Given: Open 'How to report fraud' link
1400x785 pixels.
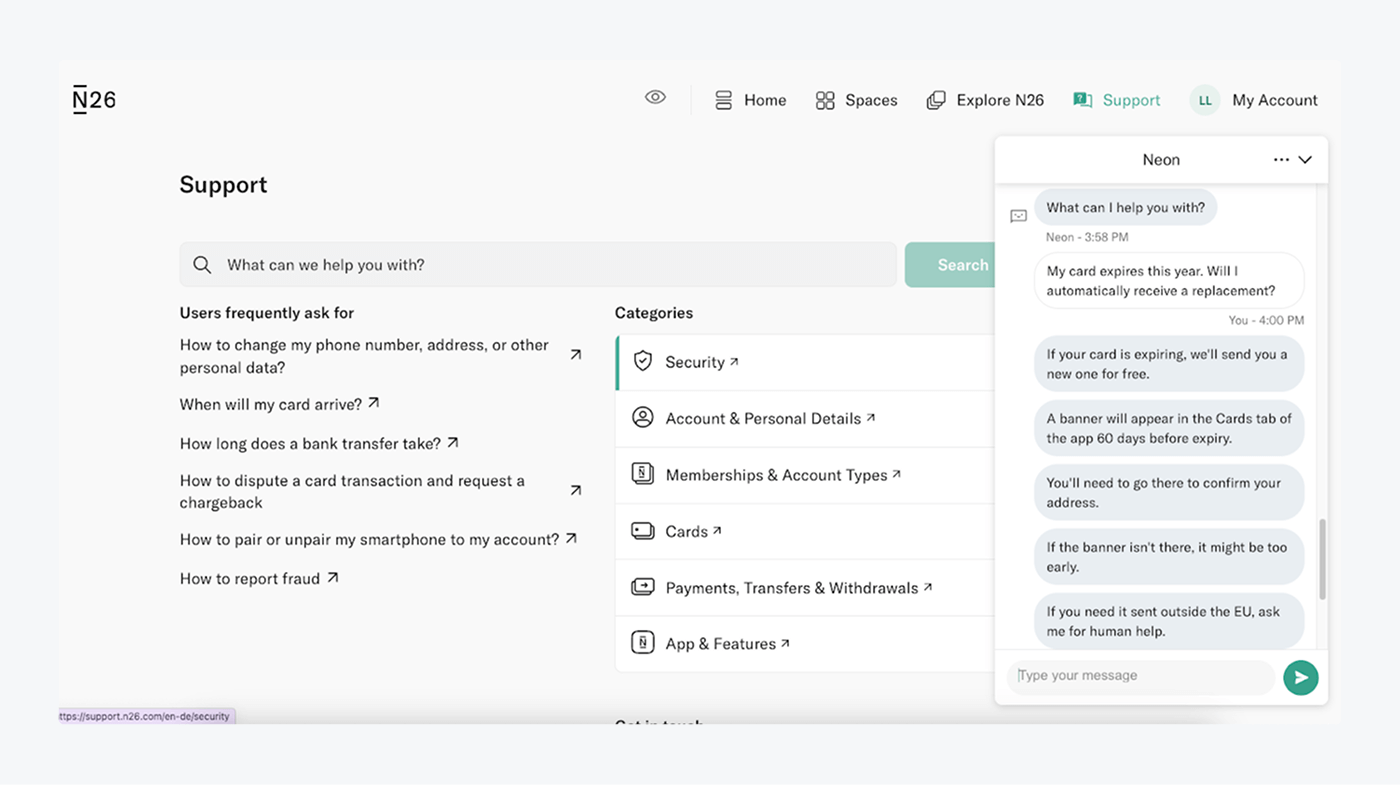Looking at the screenshot, I should (250, 579).
